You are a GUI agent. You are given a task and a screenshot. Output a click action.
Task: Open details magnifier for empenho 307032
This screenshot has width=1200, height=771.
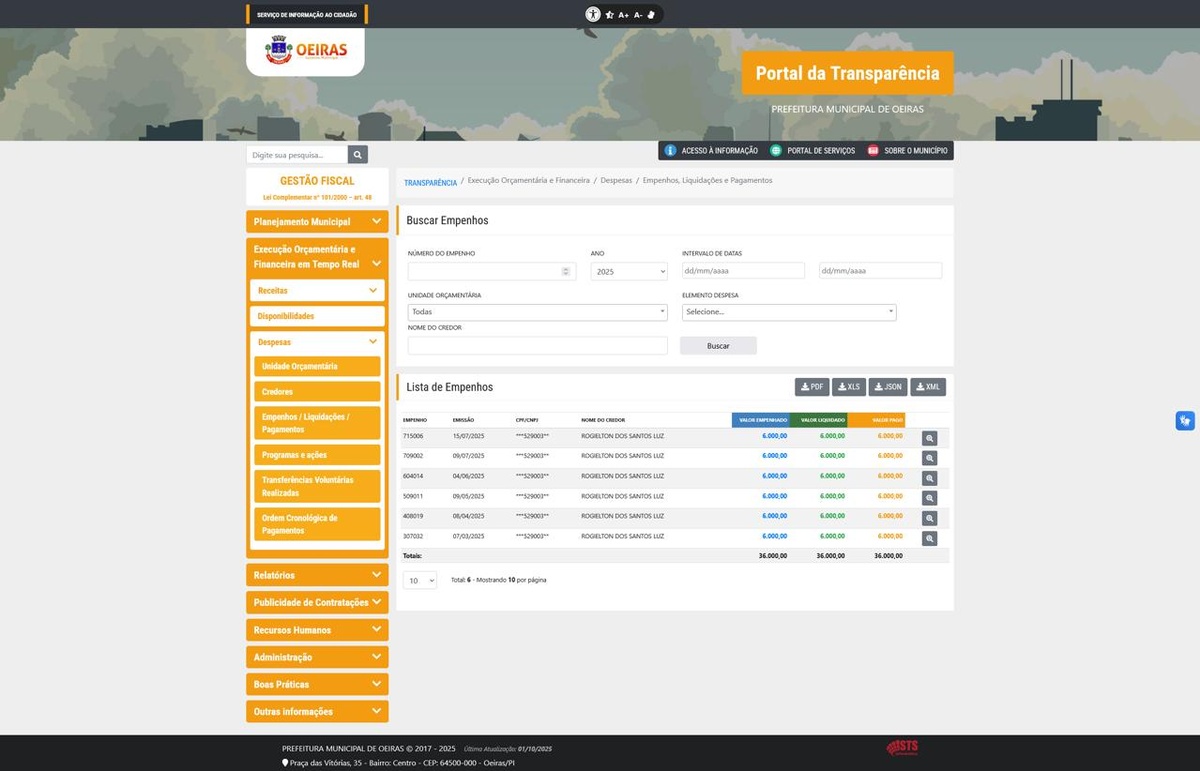929,538
